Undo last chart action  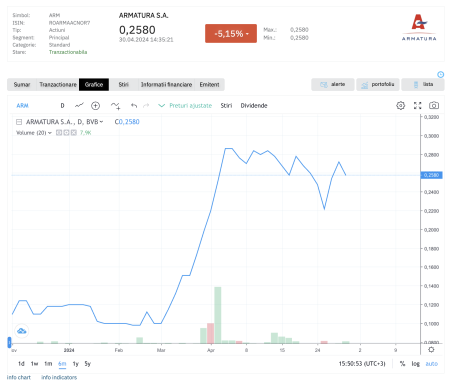coord(134,106)
